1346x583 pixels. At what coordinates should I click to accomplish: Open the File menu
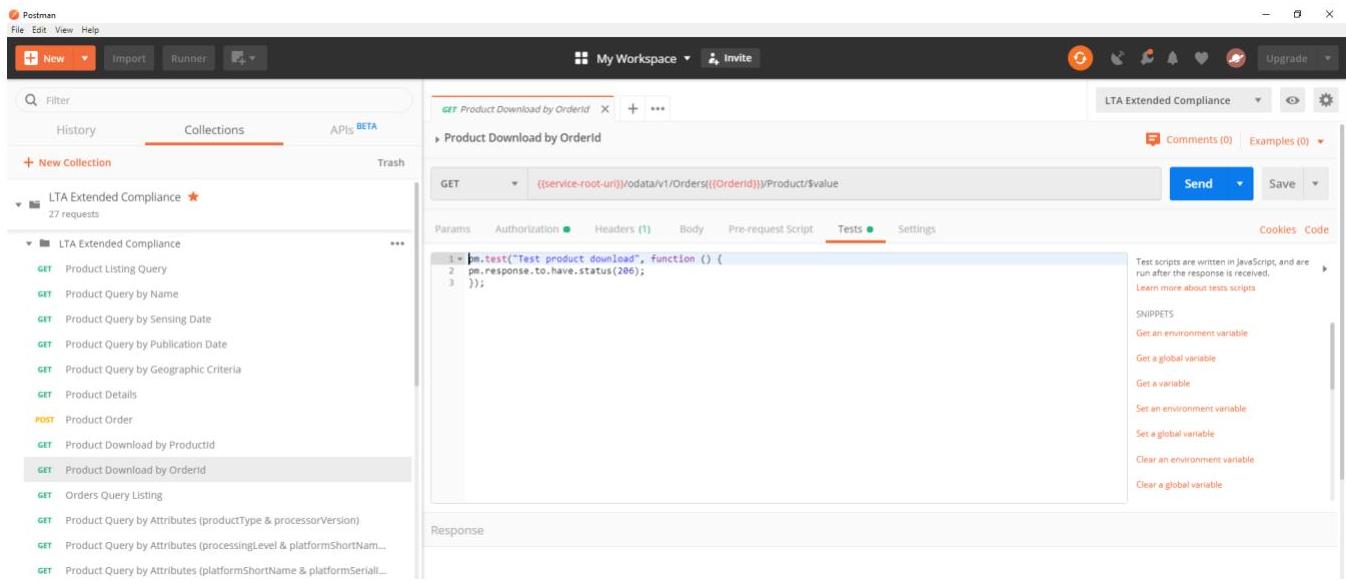click(19, 30)
